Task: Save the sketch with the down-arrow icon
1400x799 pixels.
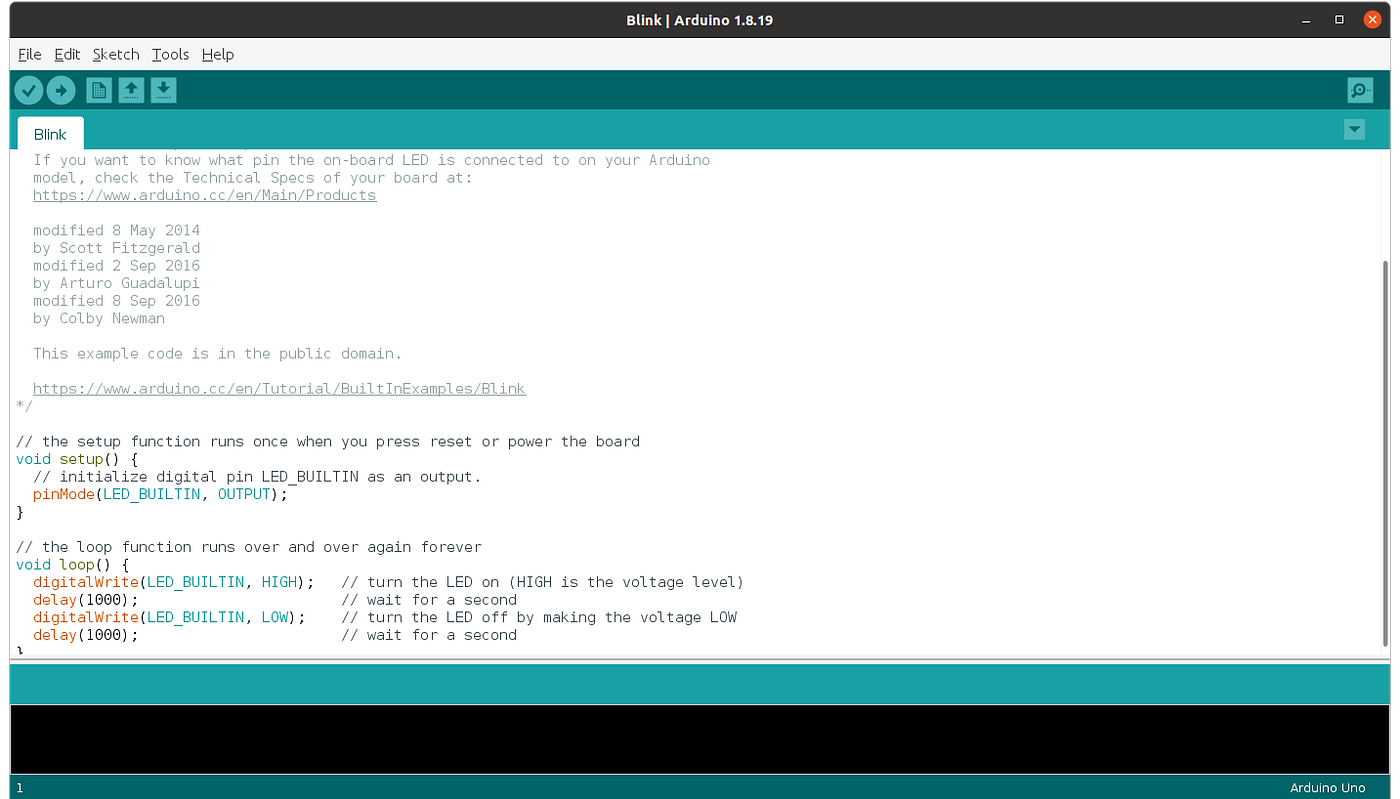Action: 164,91
